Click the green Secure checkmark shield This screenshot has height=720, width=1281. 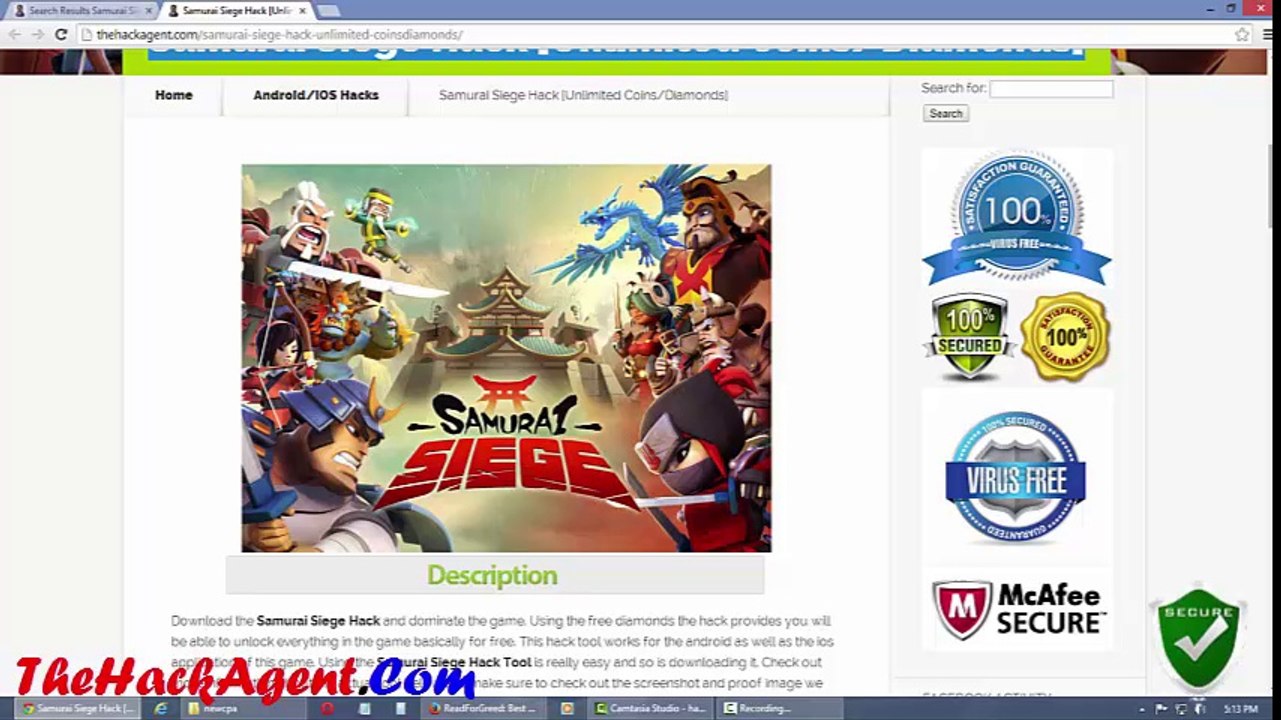pos(1198,638)
